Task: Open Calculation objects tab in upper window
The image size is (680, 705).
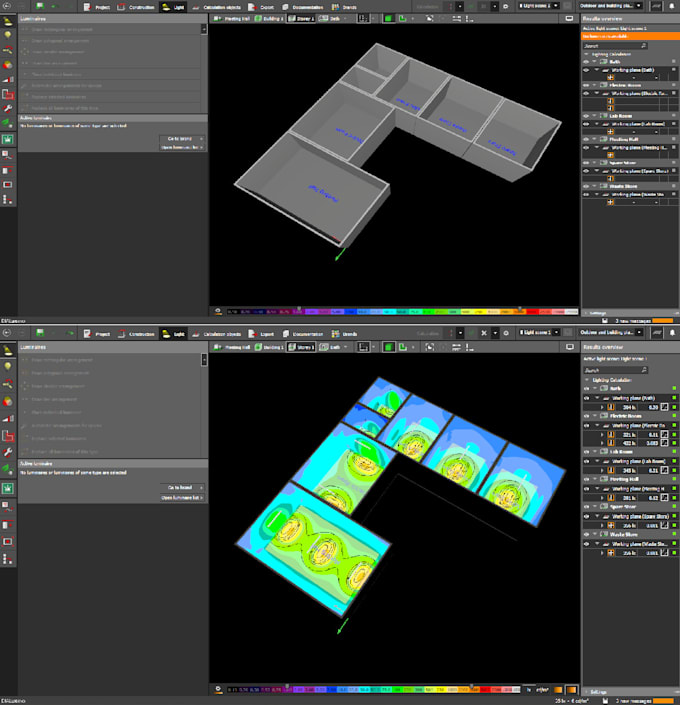Action: coord(217,7)
